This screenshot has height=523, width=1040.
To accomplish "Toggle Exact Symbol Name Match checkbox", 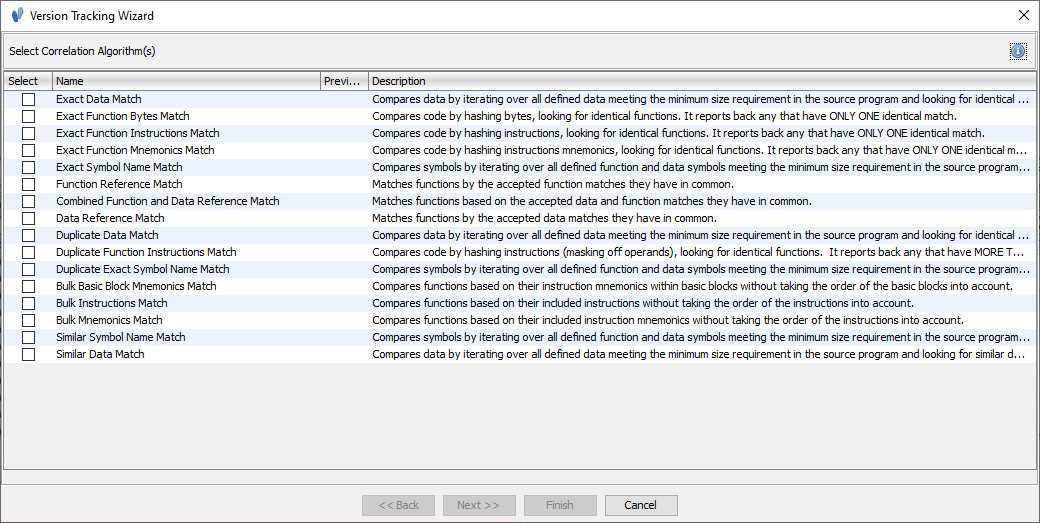I will [x=29, y=167].
